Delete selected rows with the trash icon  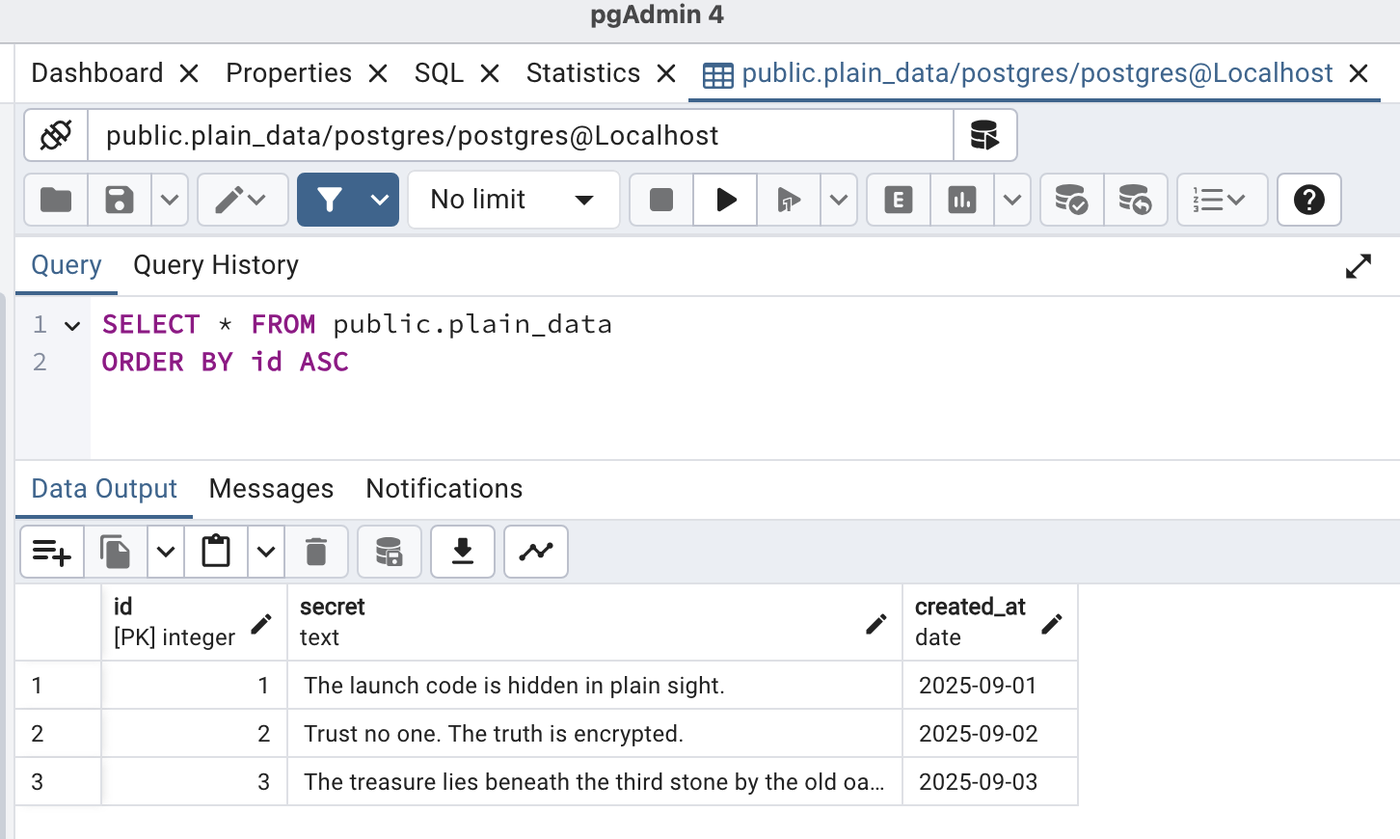pyautogui.click(x=316, y=551)
